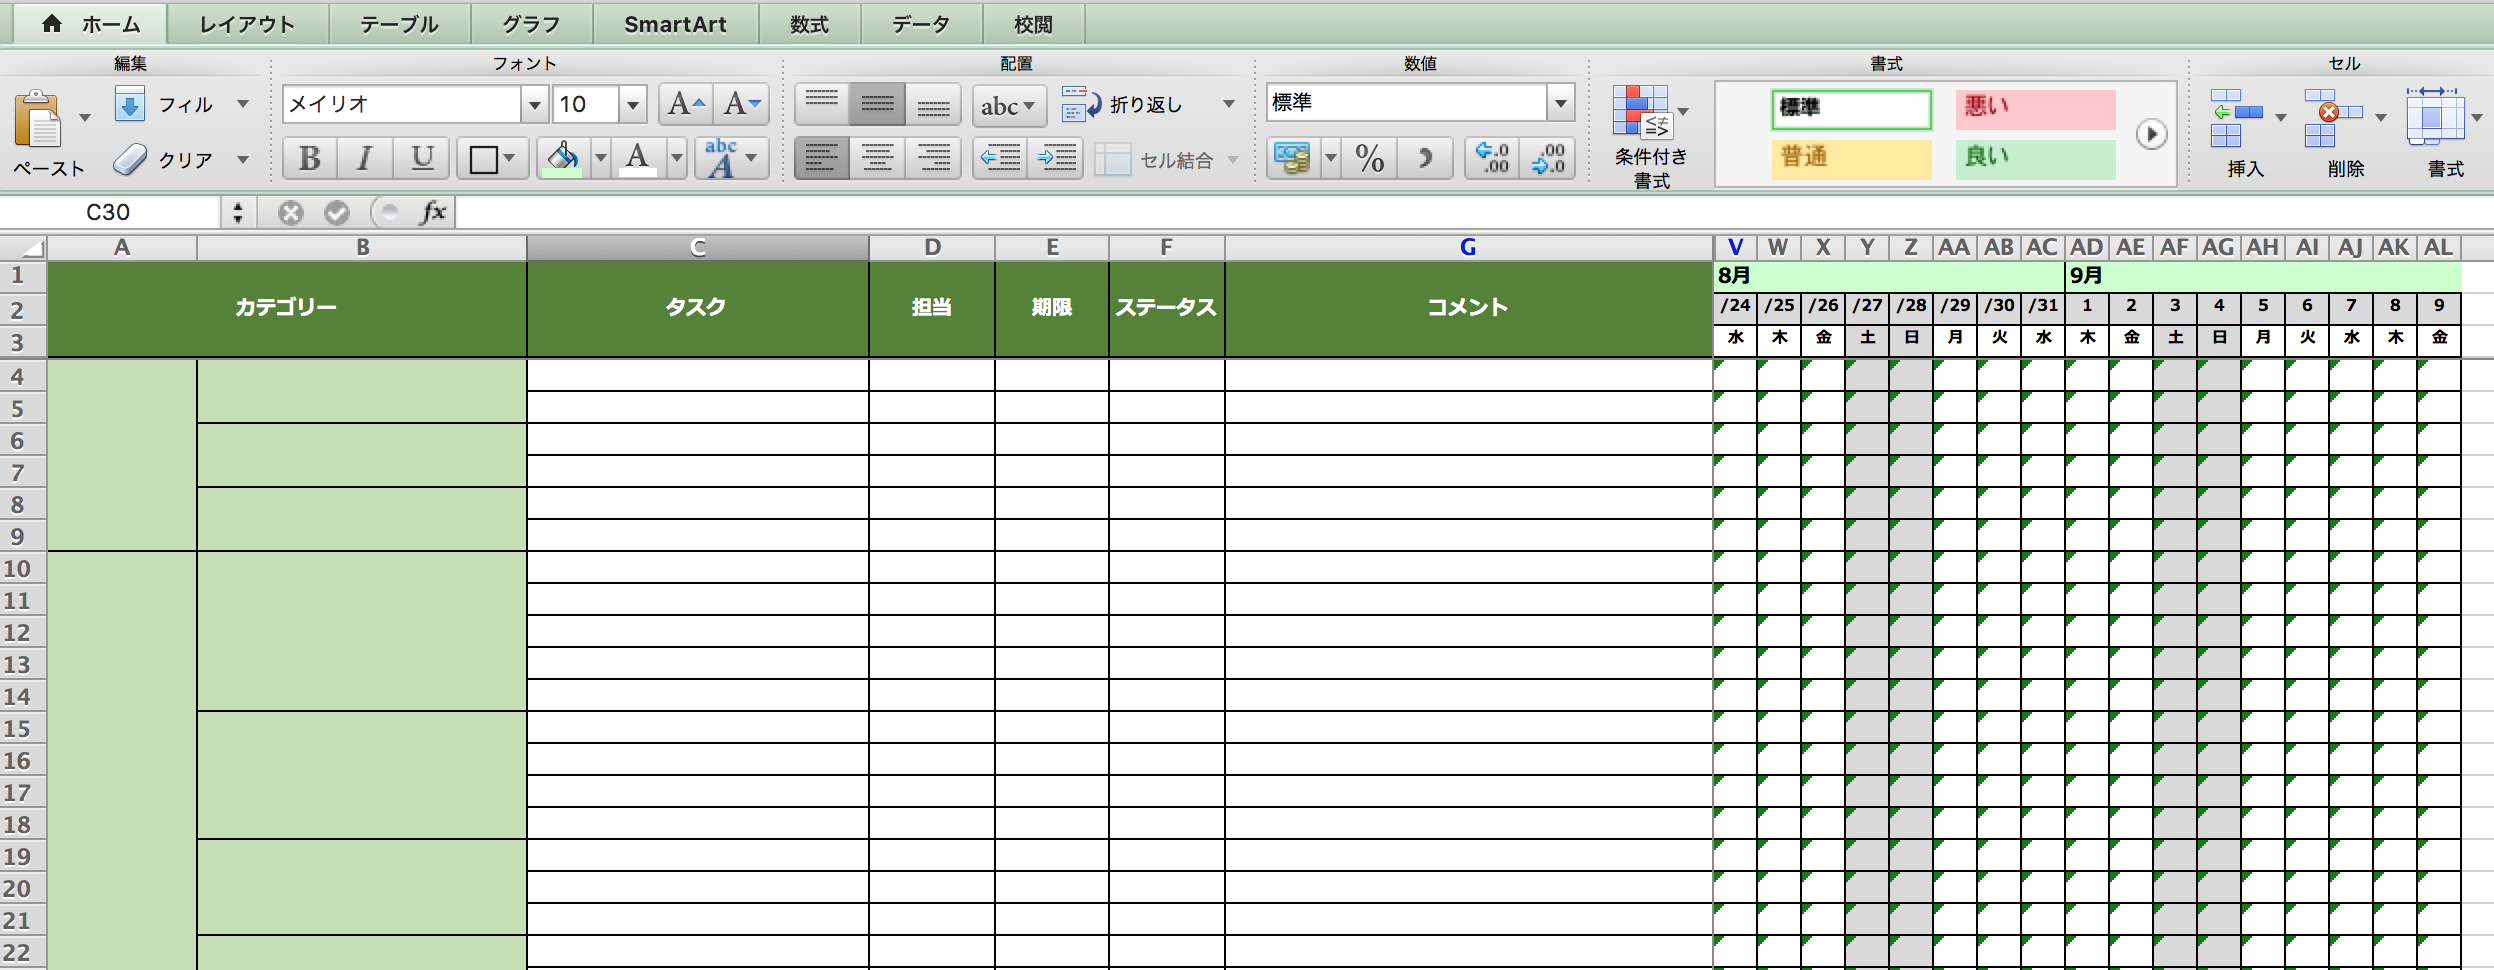2494x970 pixels.
Task: Switch to the レイアウト tab
Action: 247,24
